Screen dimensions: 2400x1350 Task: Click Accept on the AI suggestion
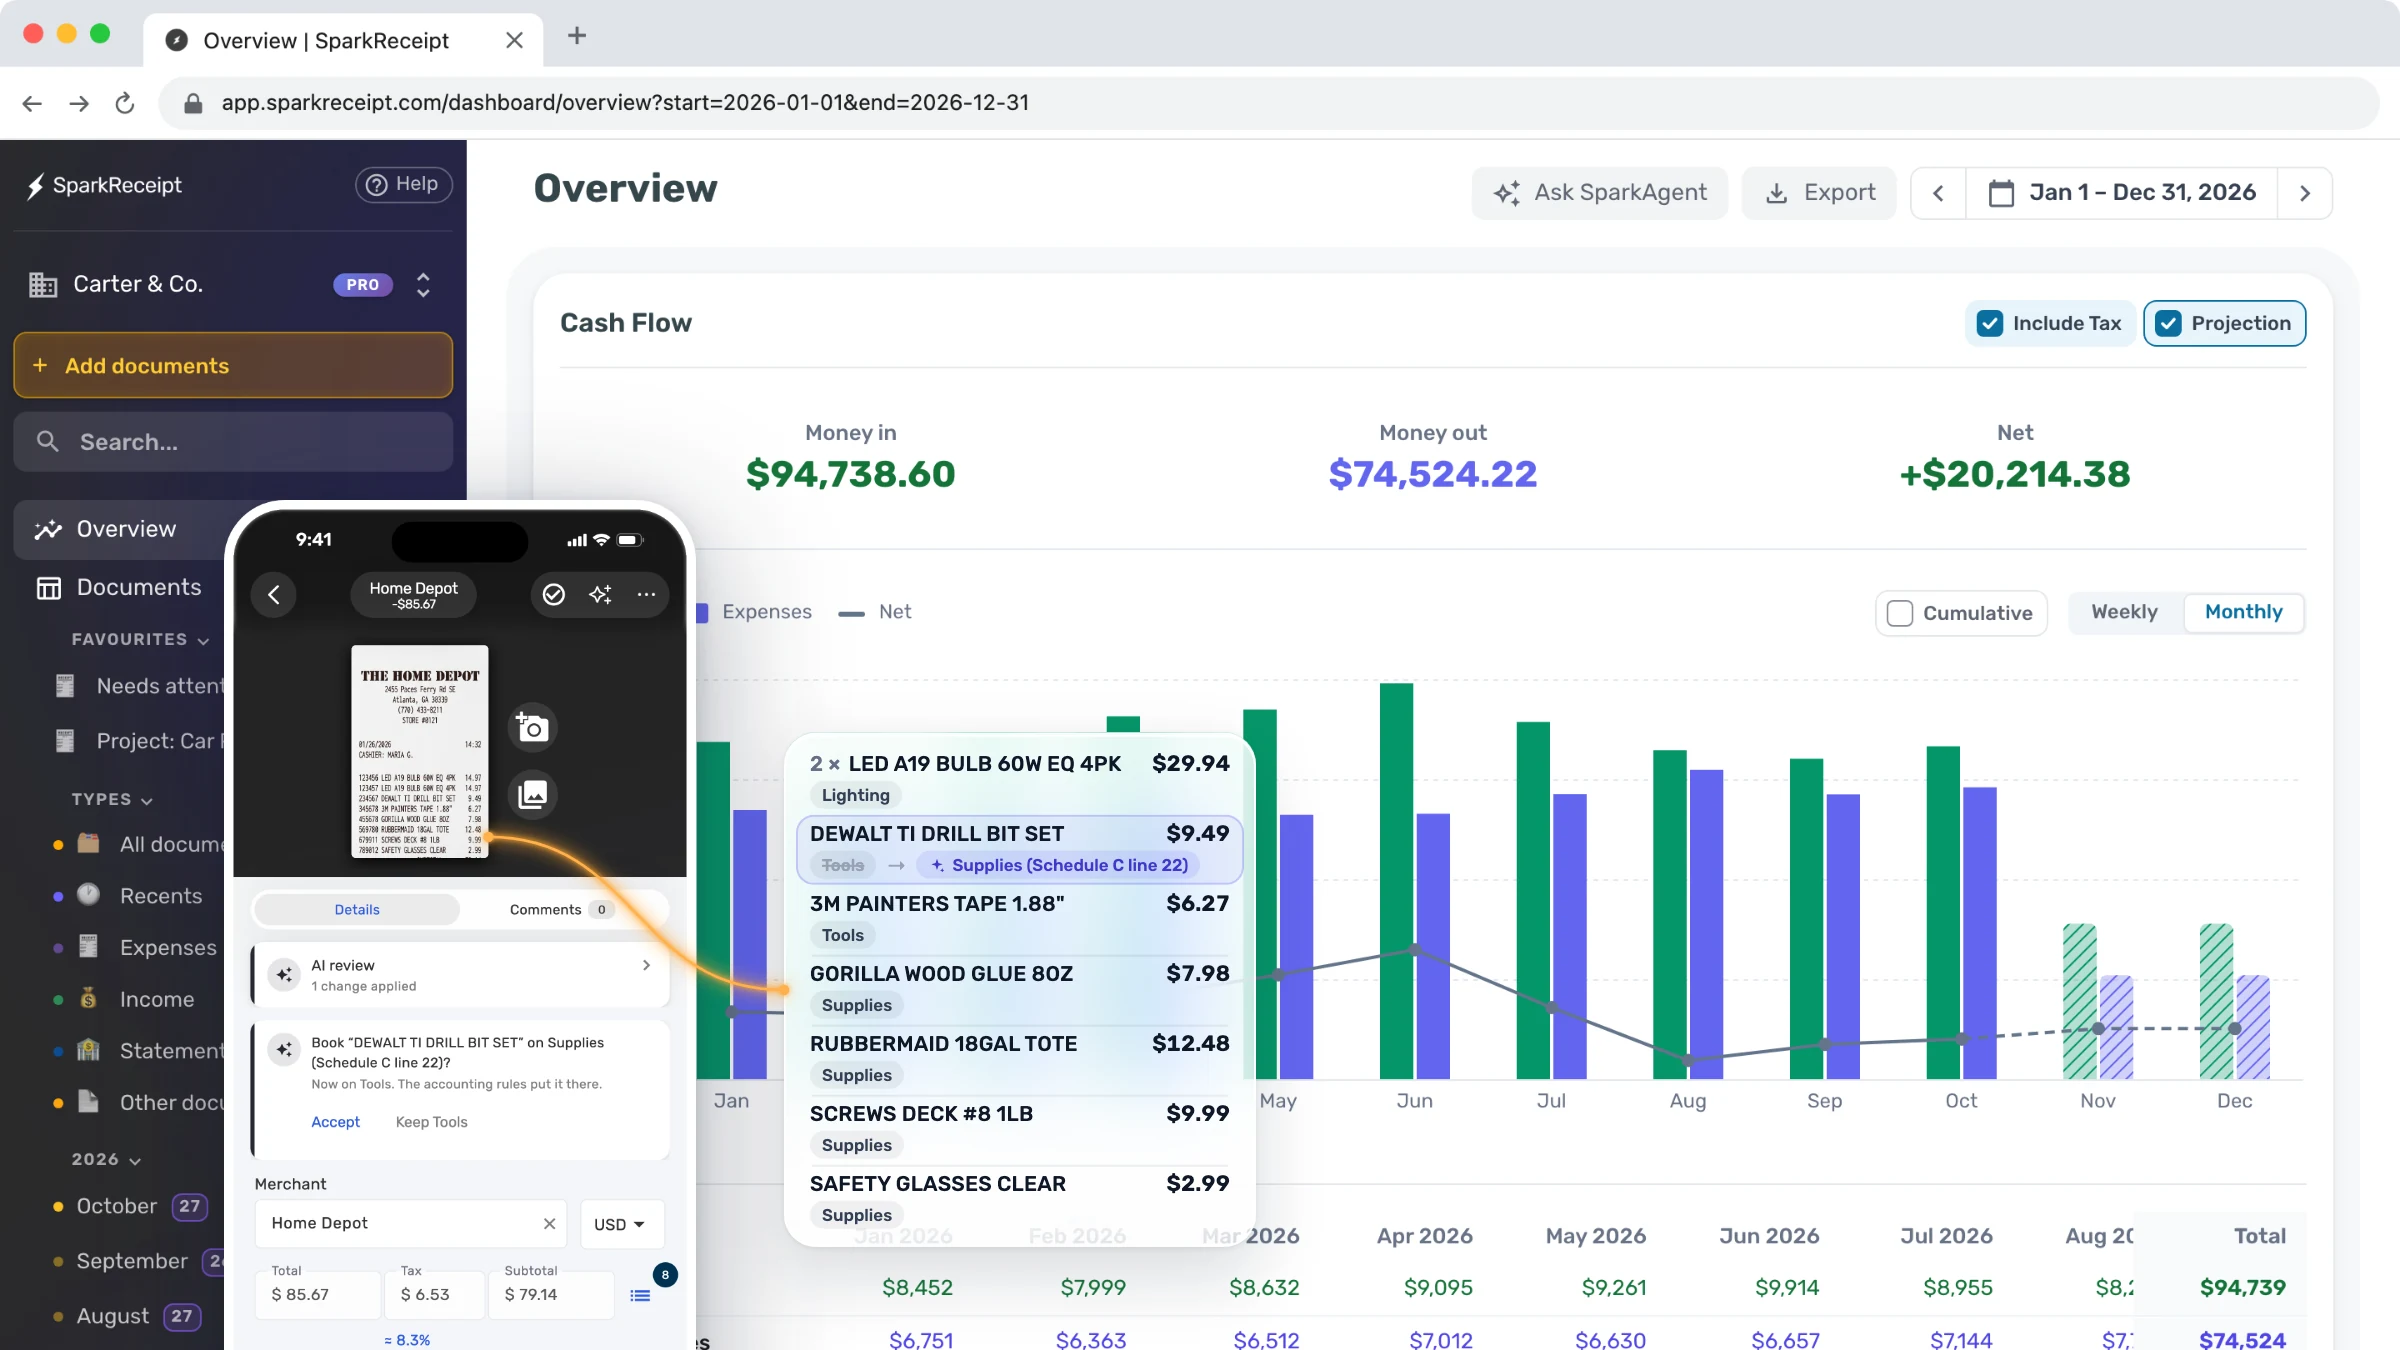[335, 1122]
